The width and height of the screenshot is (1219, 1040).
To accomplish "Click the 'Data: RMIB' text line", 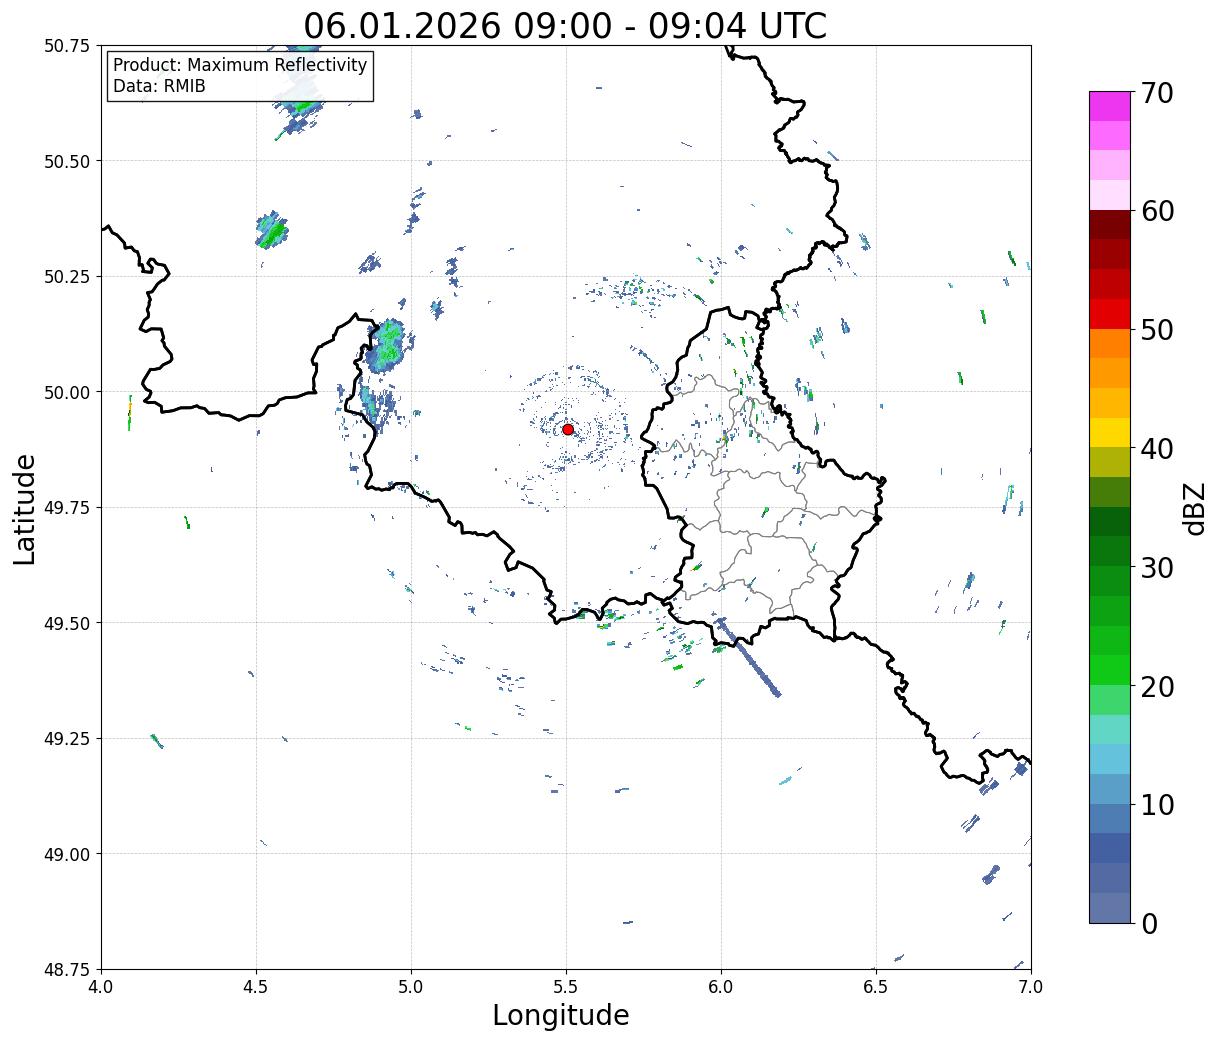I will pos(159,86).
